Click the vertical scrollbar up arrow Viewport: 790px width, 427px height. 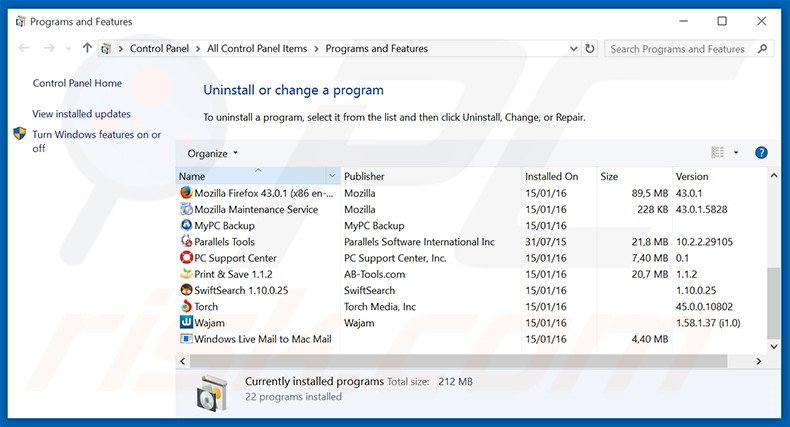click(x=773, y=176)
